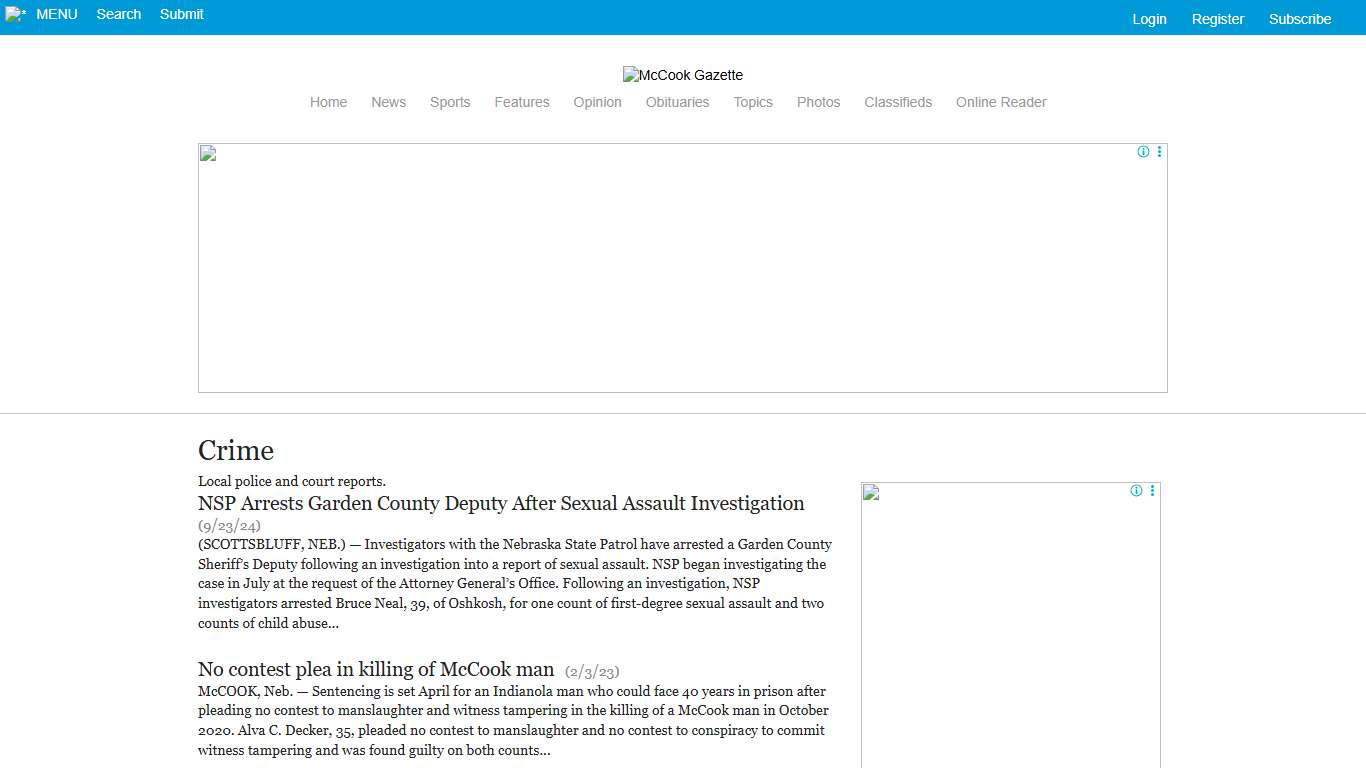Click the Submit link

point(181,14)
